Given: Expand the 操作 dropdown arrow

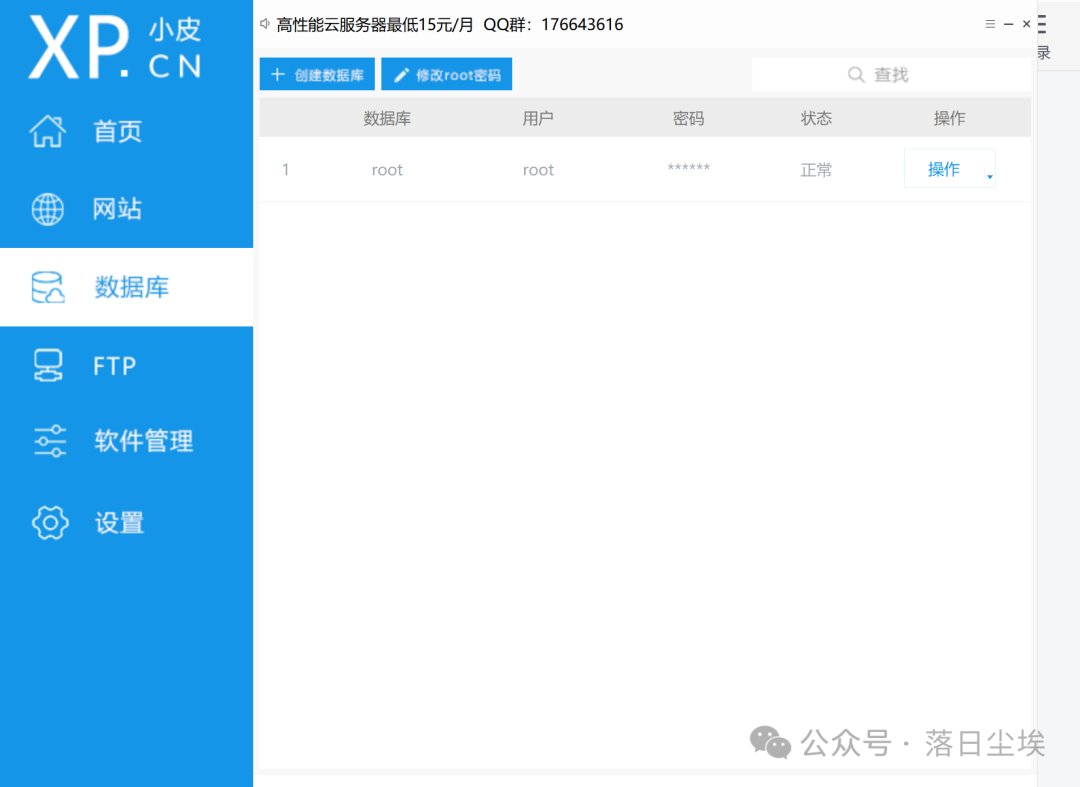Looking at the screenshot, I should pos(990,177).
